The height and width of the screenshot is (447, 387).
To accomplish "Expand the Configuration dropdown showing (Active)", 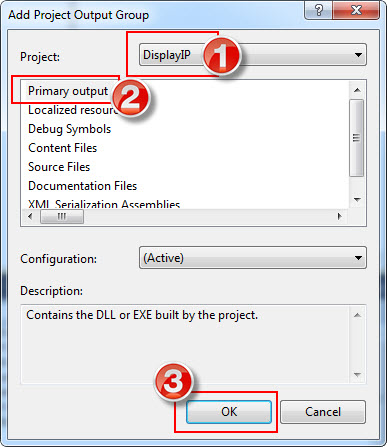I will point(253,258).
